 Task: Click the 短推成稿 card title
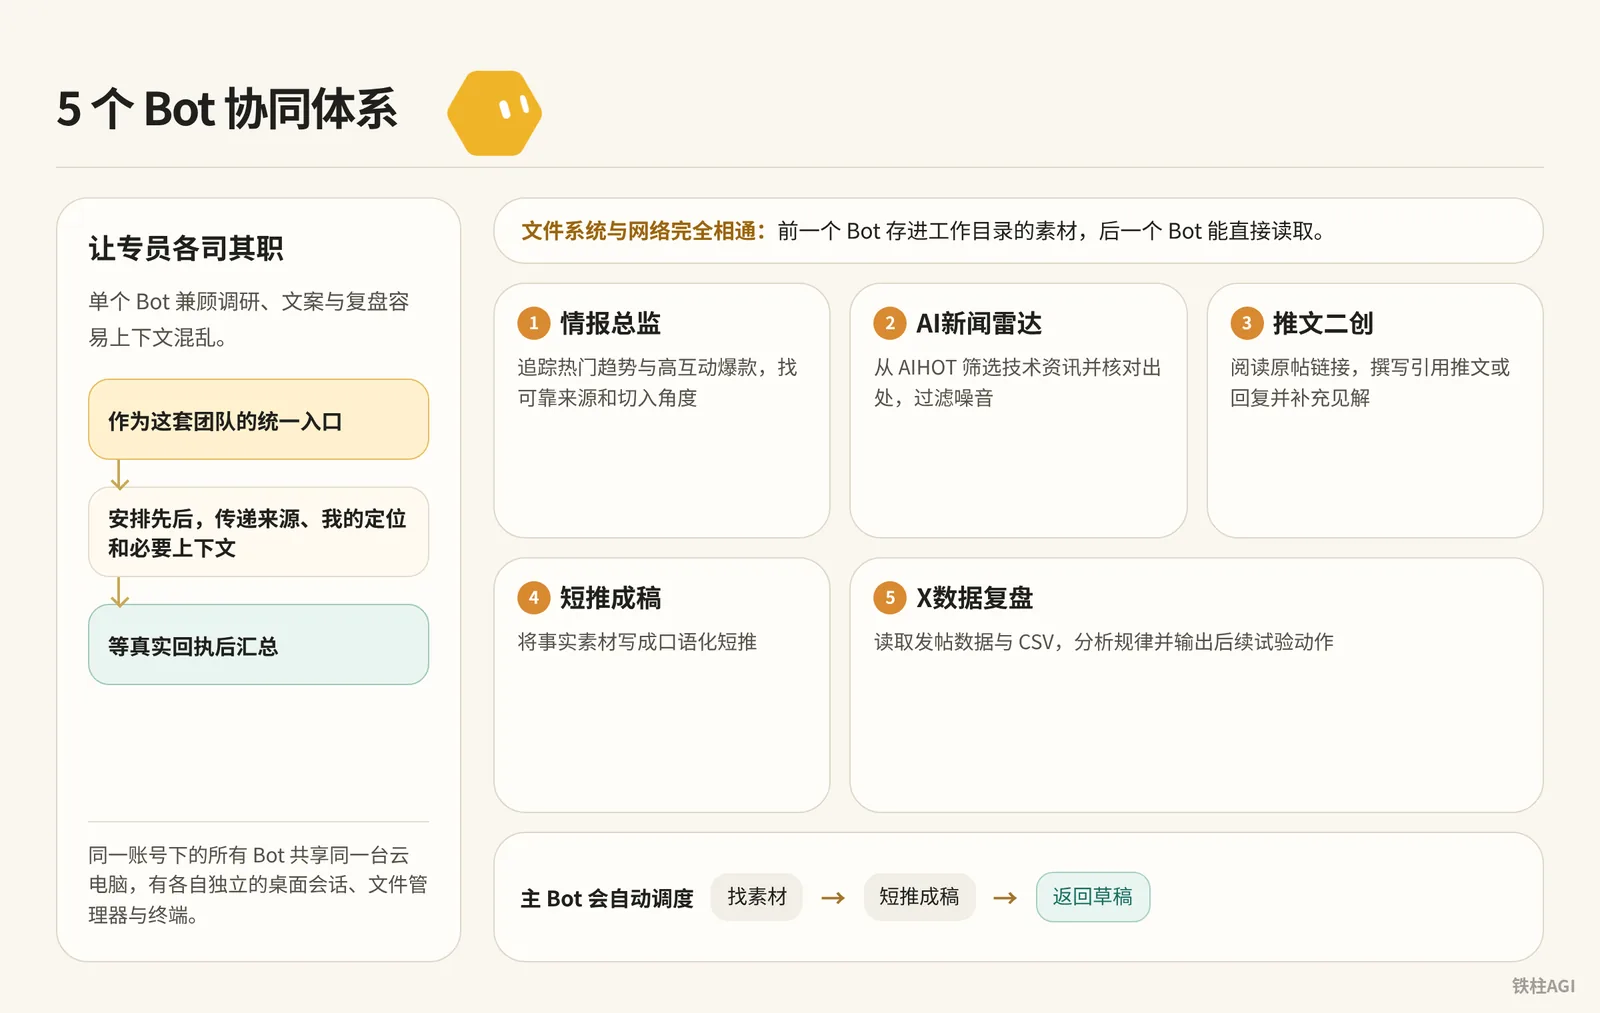[611, 598]
